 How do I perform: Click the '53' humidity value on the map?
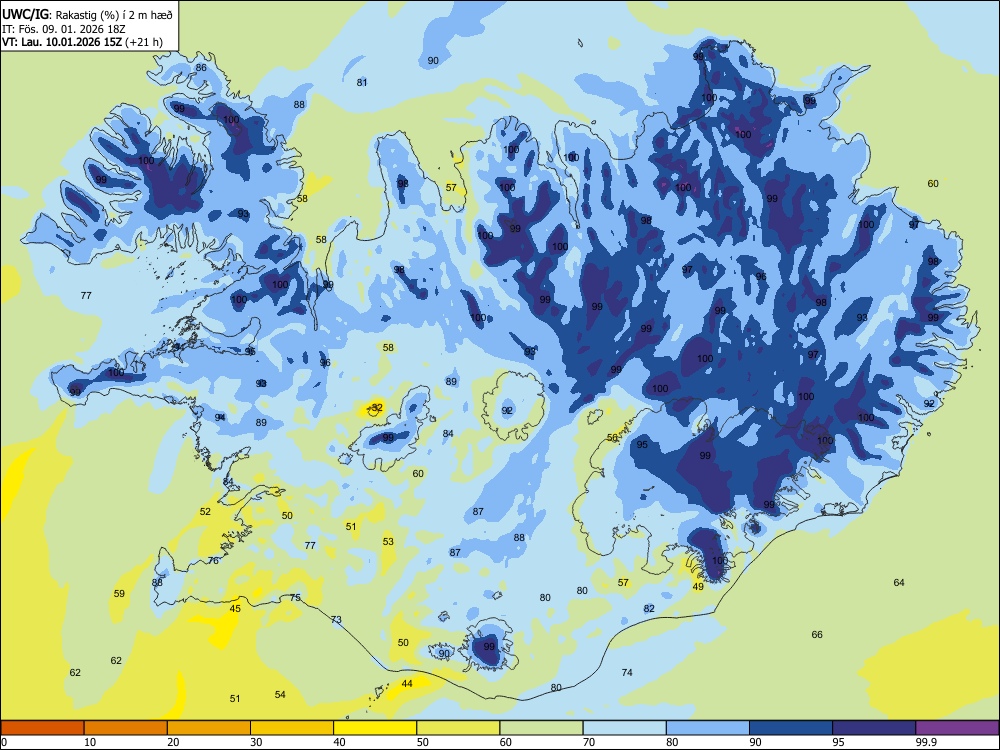click(x=388, y=541)
